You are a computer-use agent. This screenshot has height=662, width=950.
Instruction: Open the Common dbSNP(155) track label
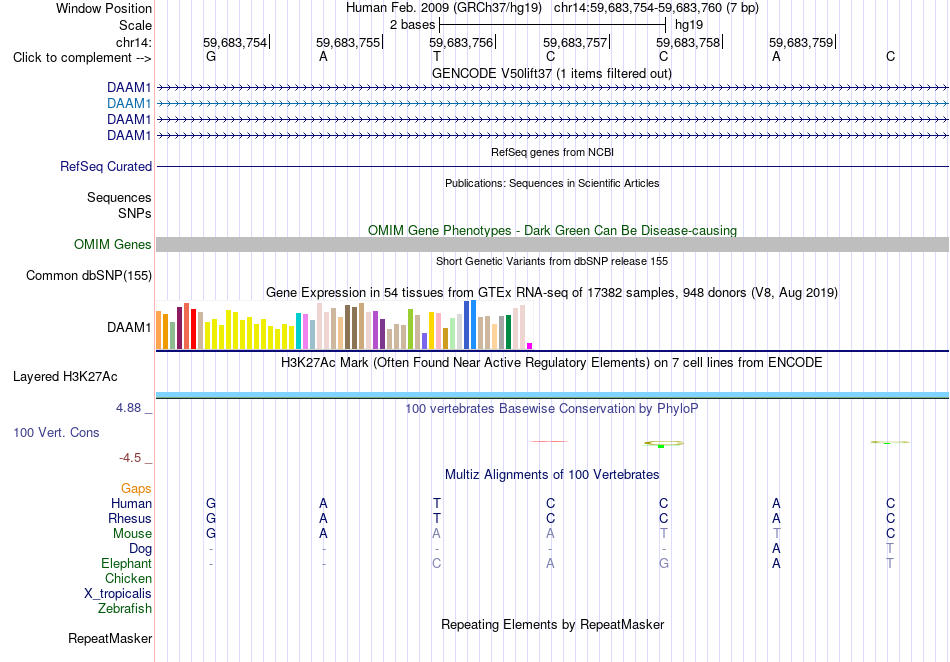coord(89,276)
